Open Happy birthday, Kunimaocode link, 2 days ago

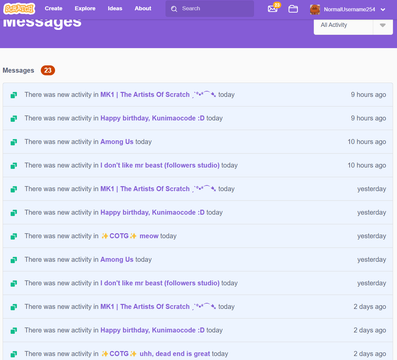(x=152, y=330)
